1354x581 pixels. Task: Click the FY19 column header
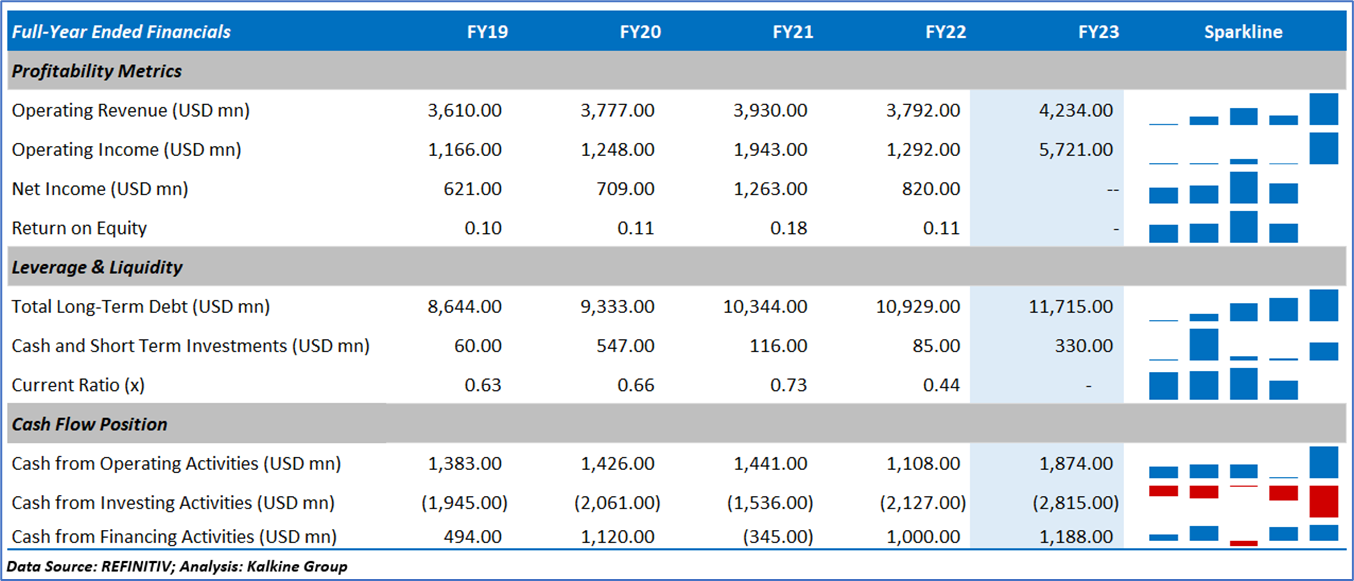(x=487, y=32)
